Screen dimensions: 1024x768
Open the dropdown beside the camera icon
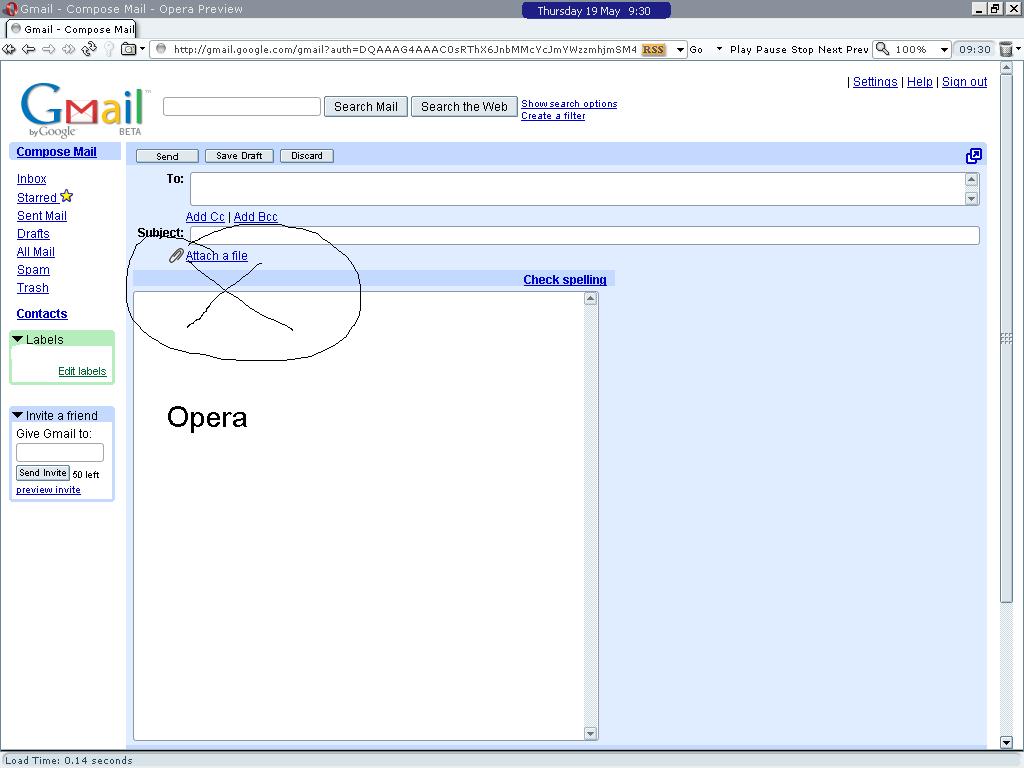pyautogui.click(x=142, y=49)
